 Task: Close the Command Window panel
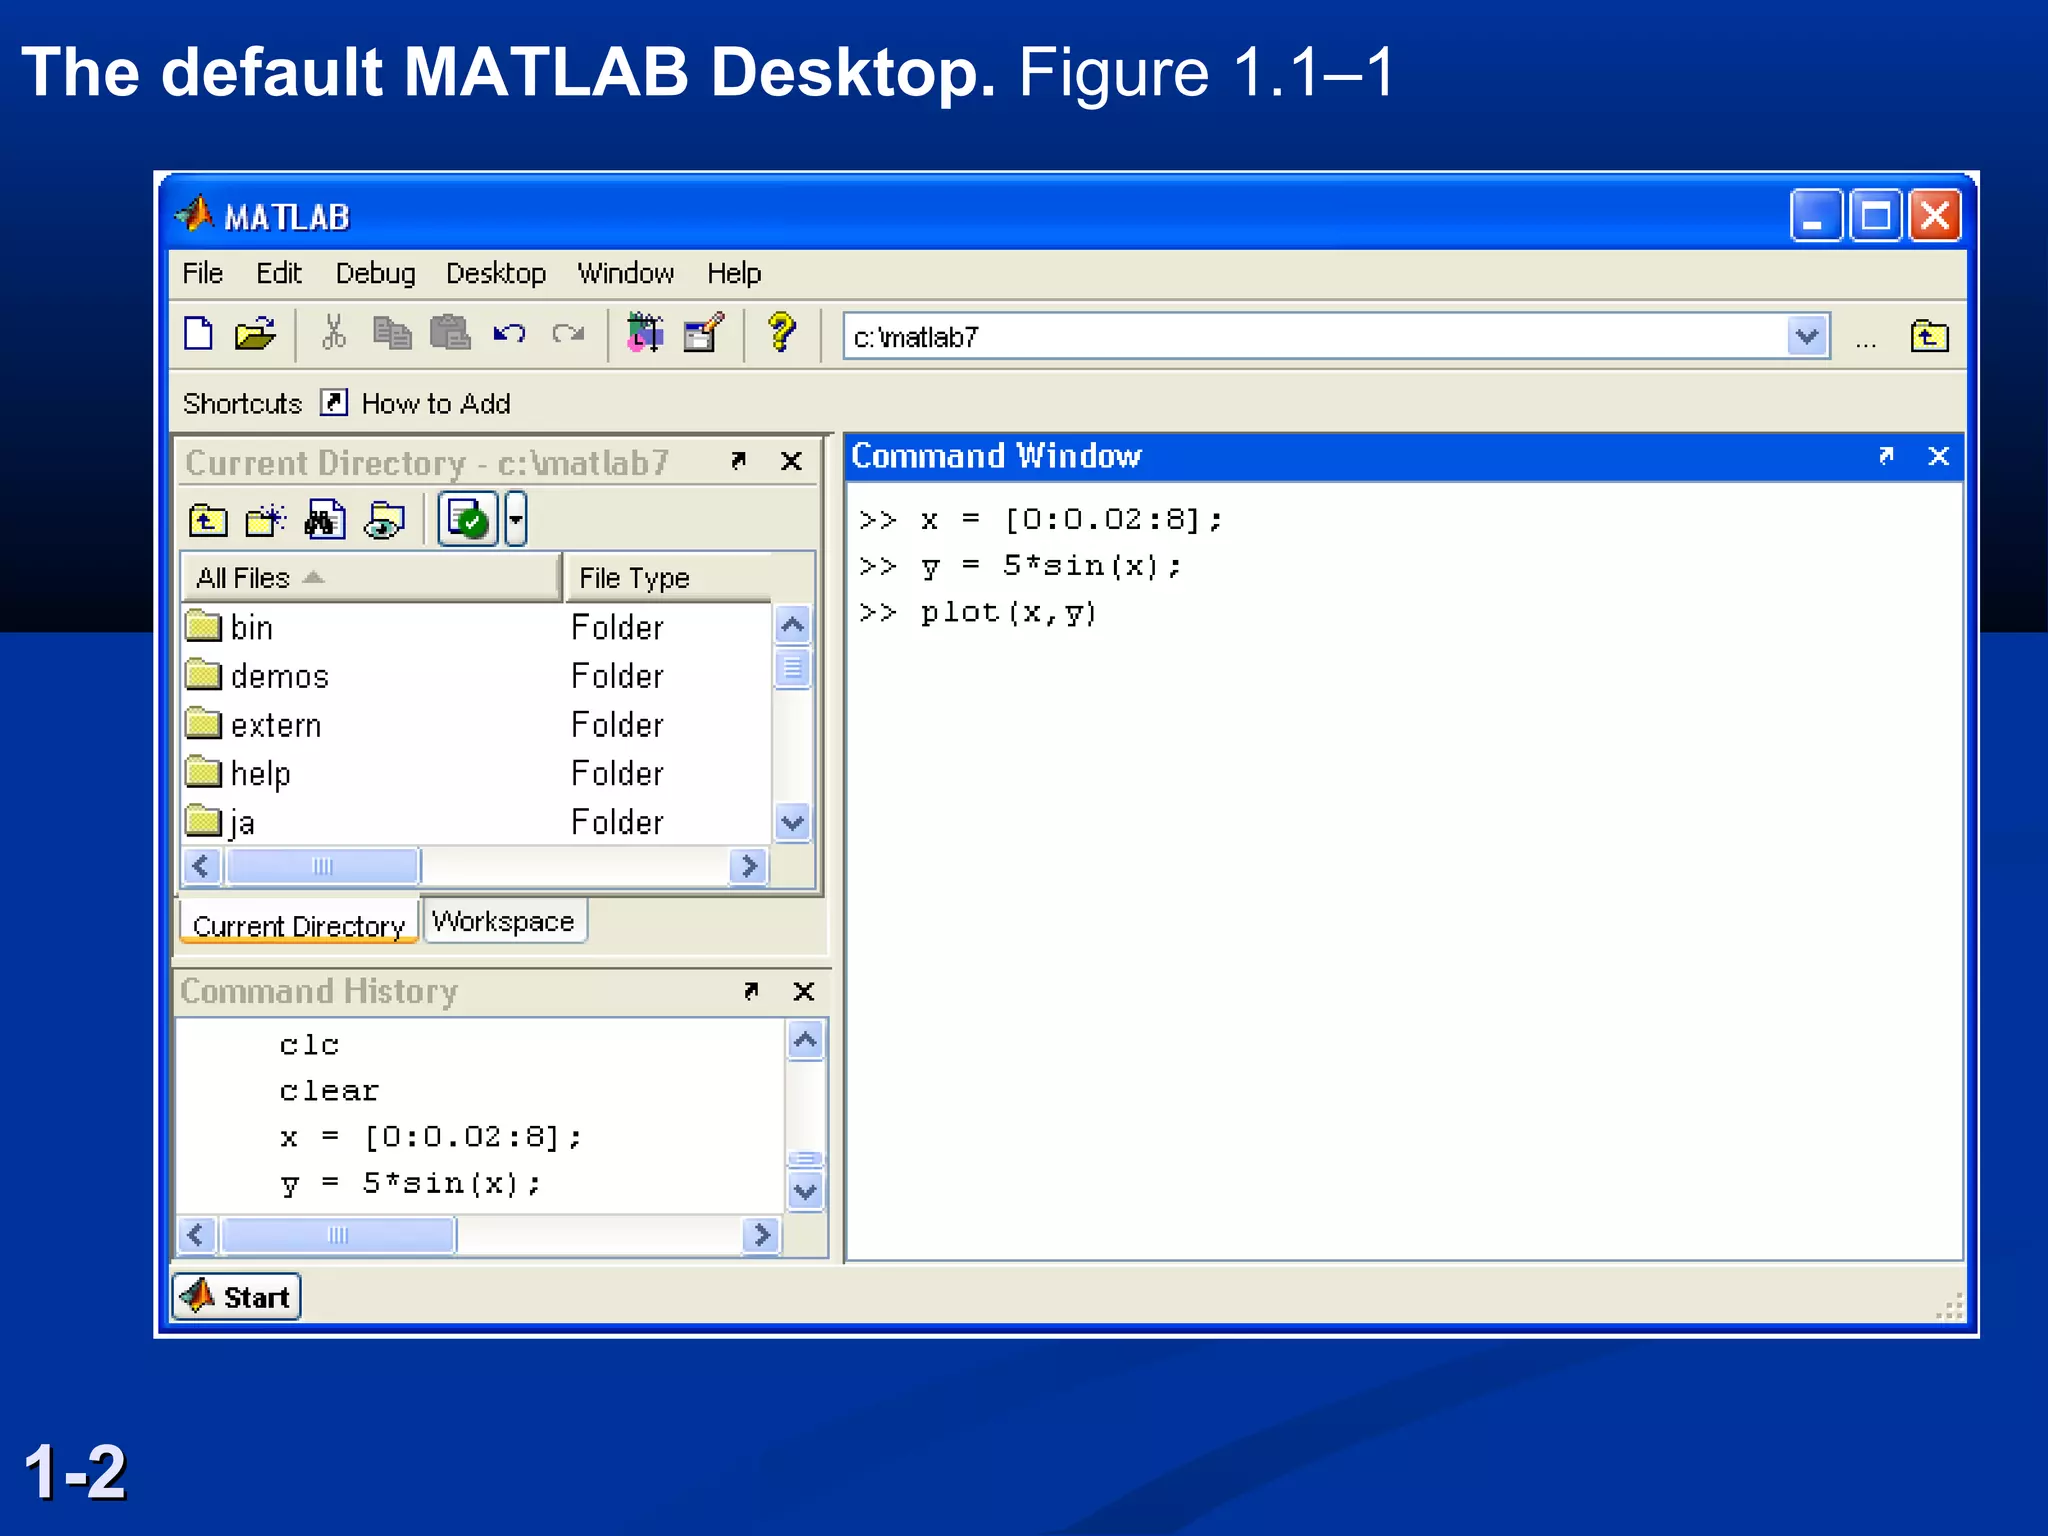pos(1938,456)
